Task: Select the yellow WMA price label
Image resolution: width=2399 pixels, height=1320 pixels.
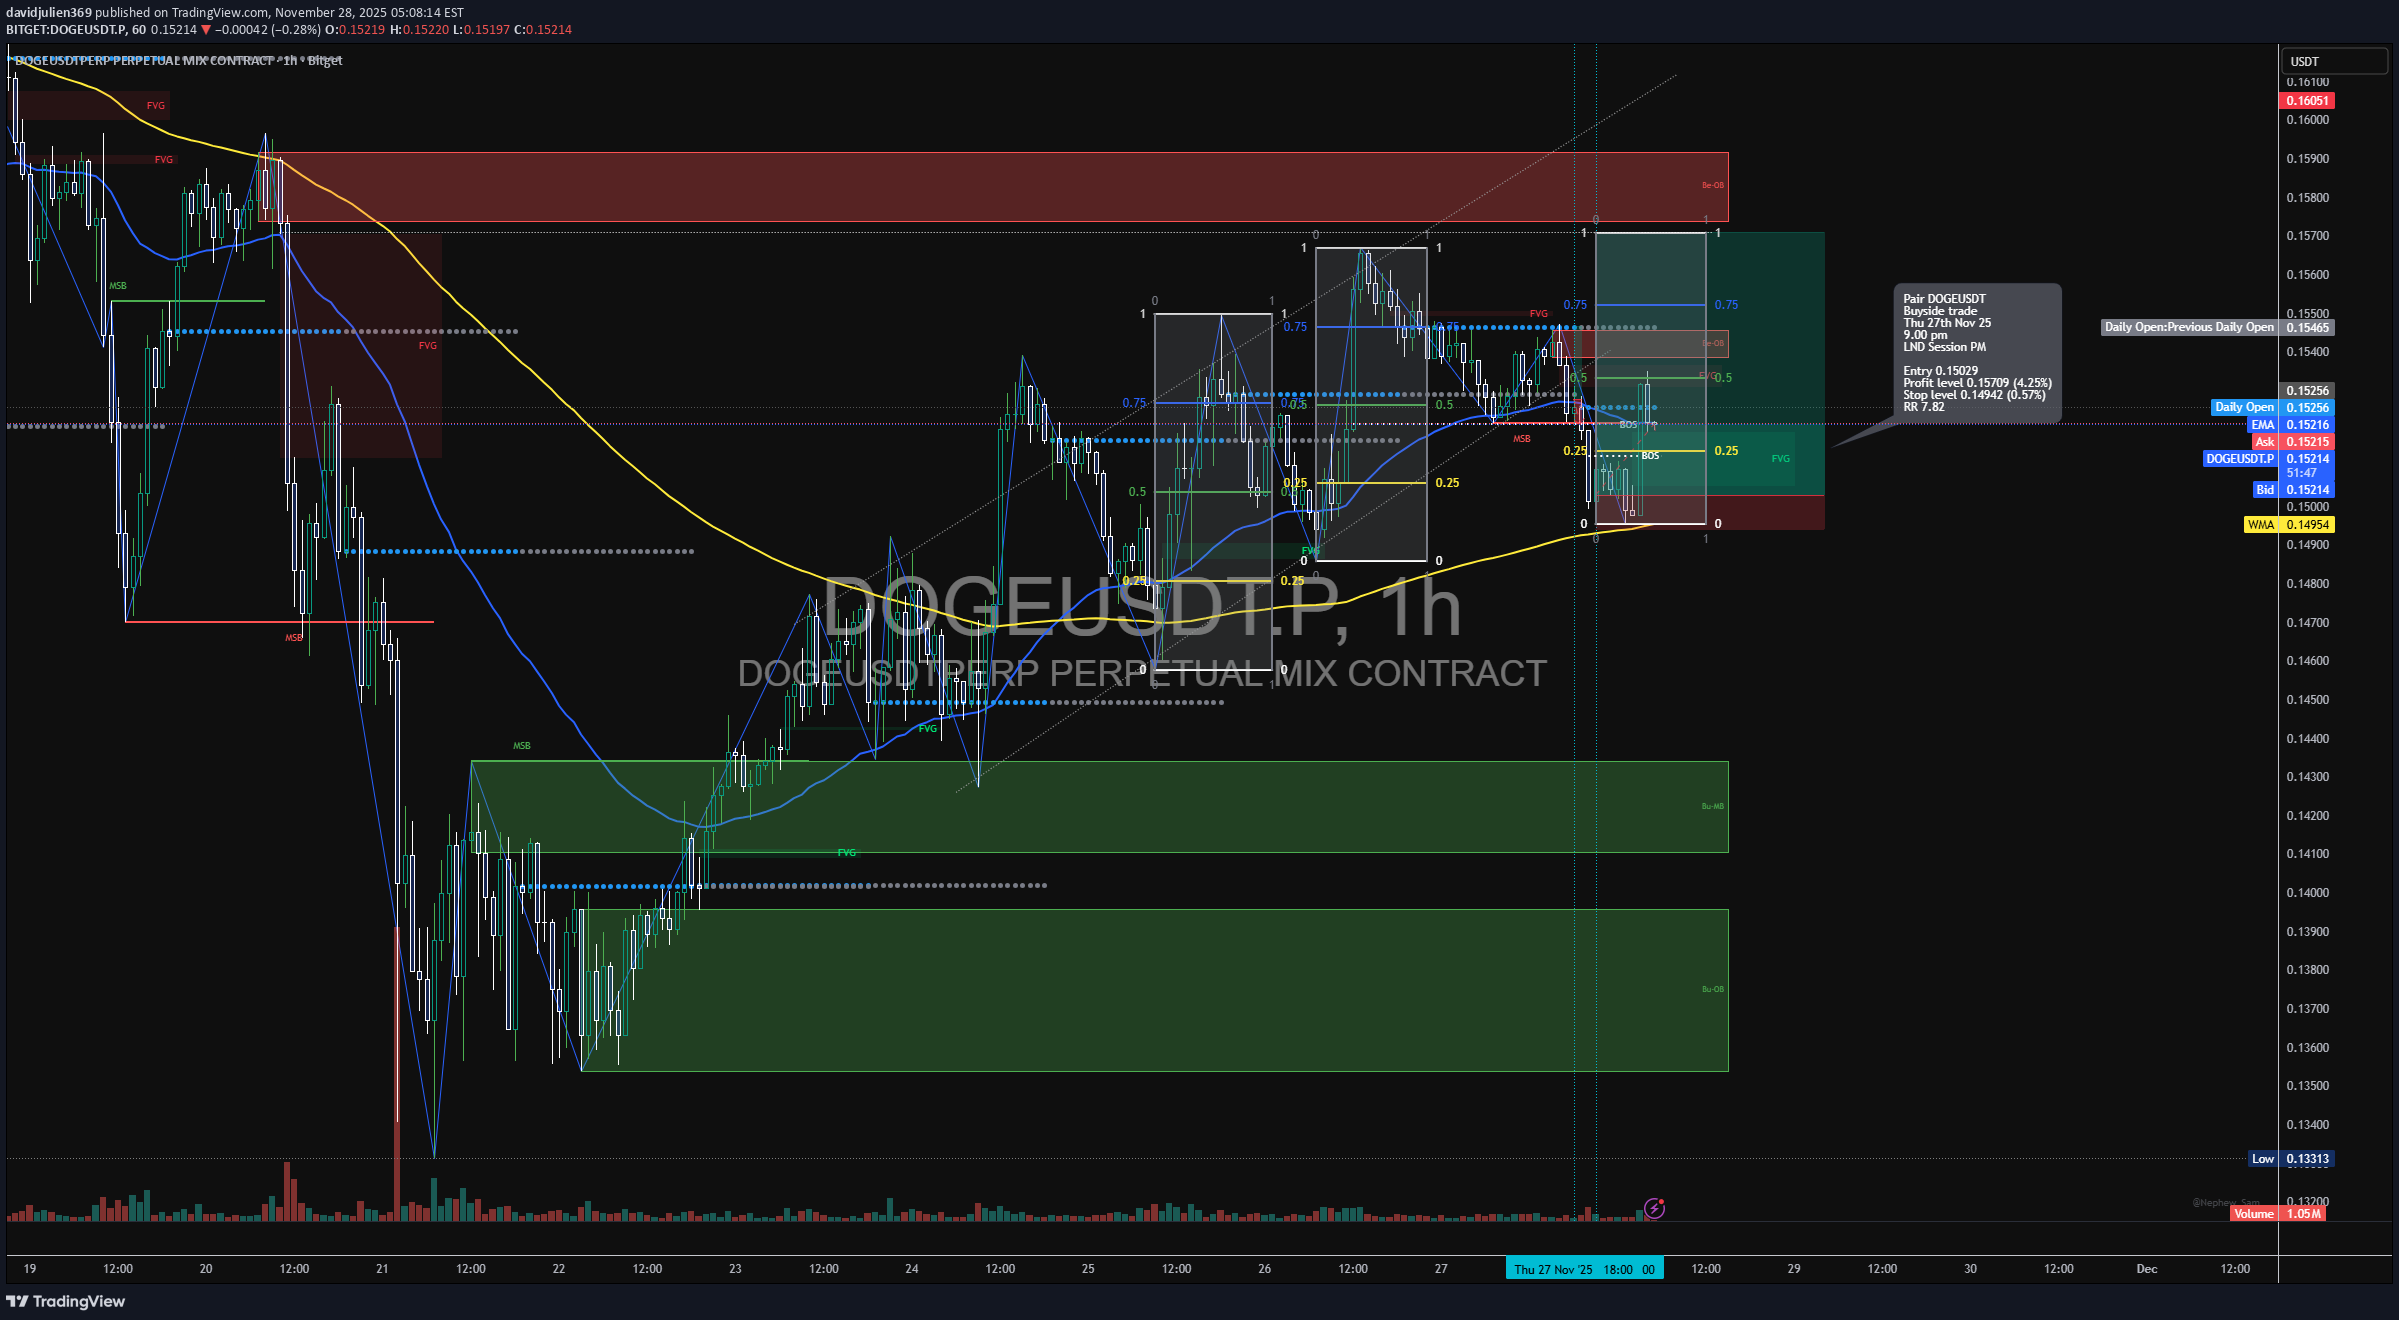Action: pos(2260,524)
